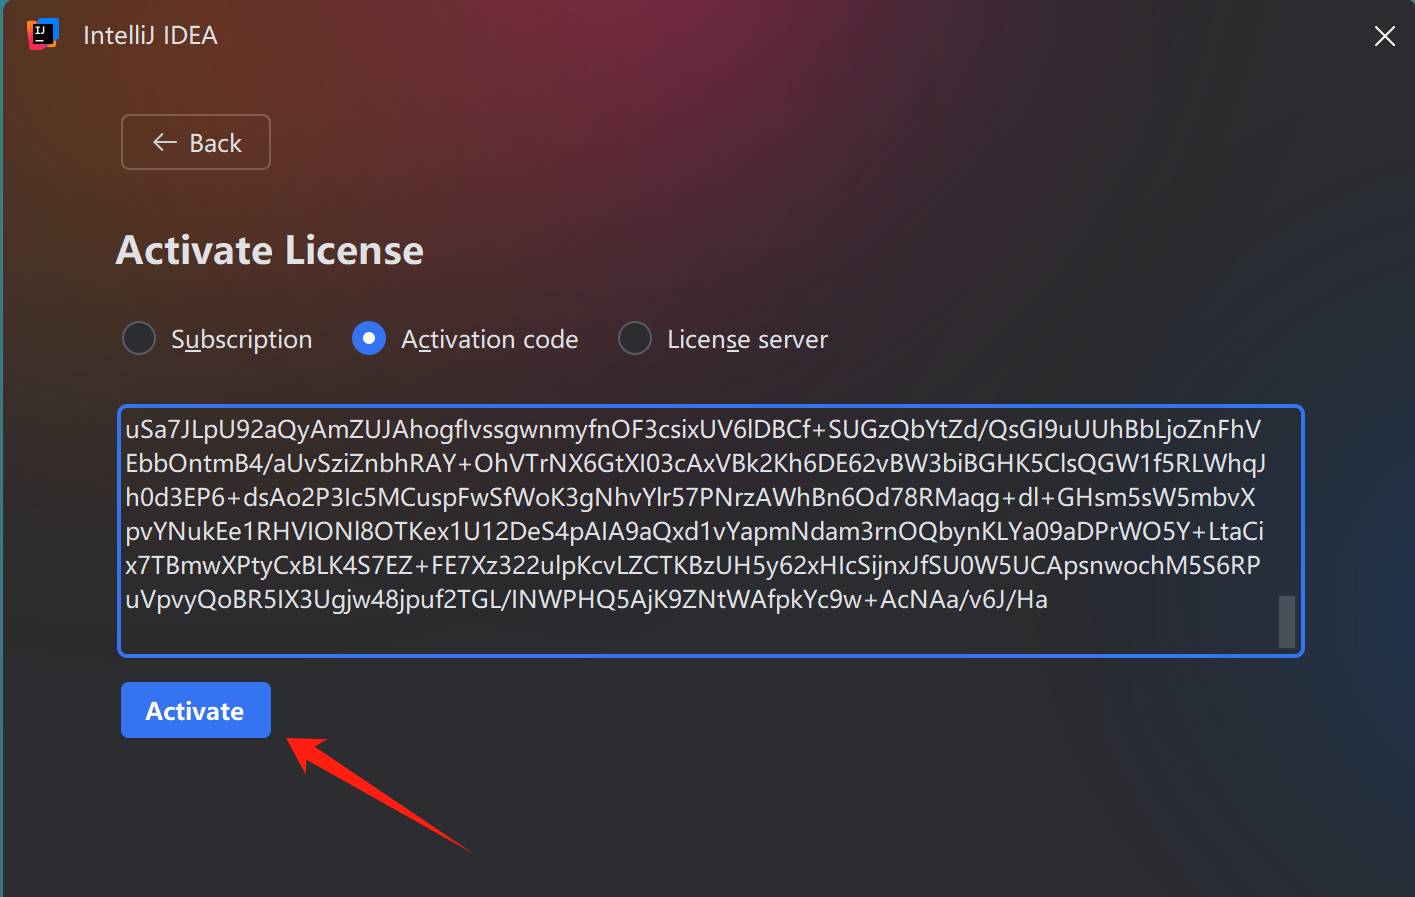Place cursor in code line starting uSa7JLpU92a
Screen dimensions: 1415x897
[x=693, y=429]
